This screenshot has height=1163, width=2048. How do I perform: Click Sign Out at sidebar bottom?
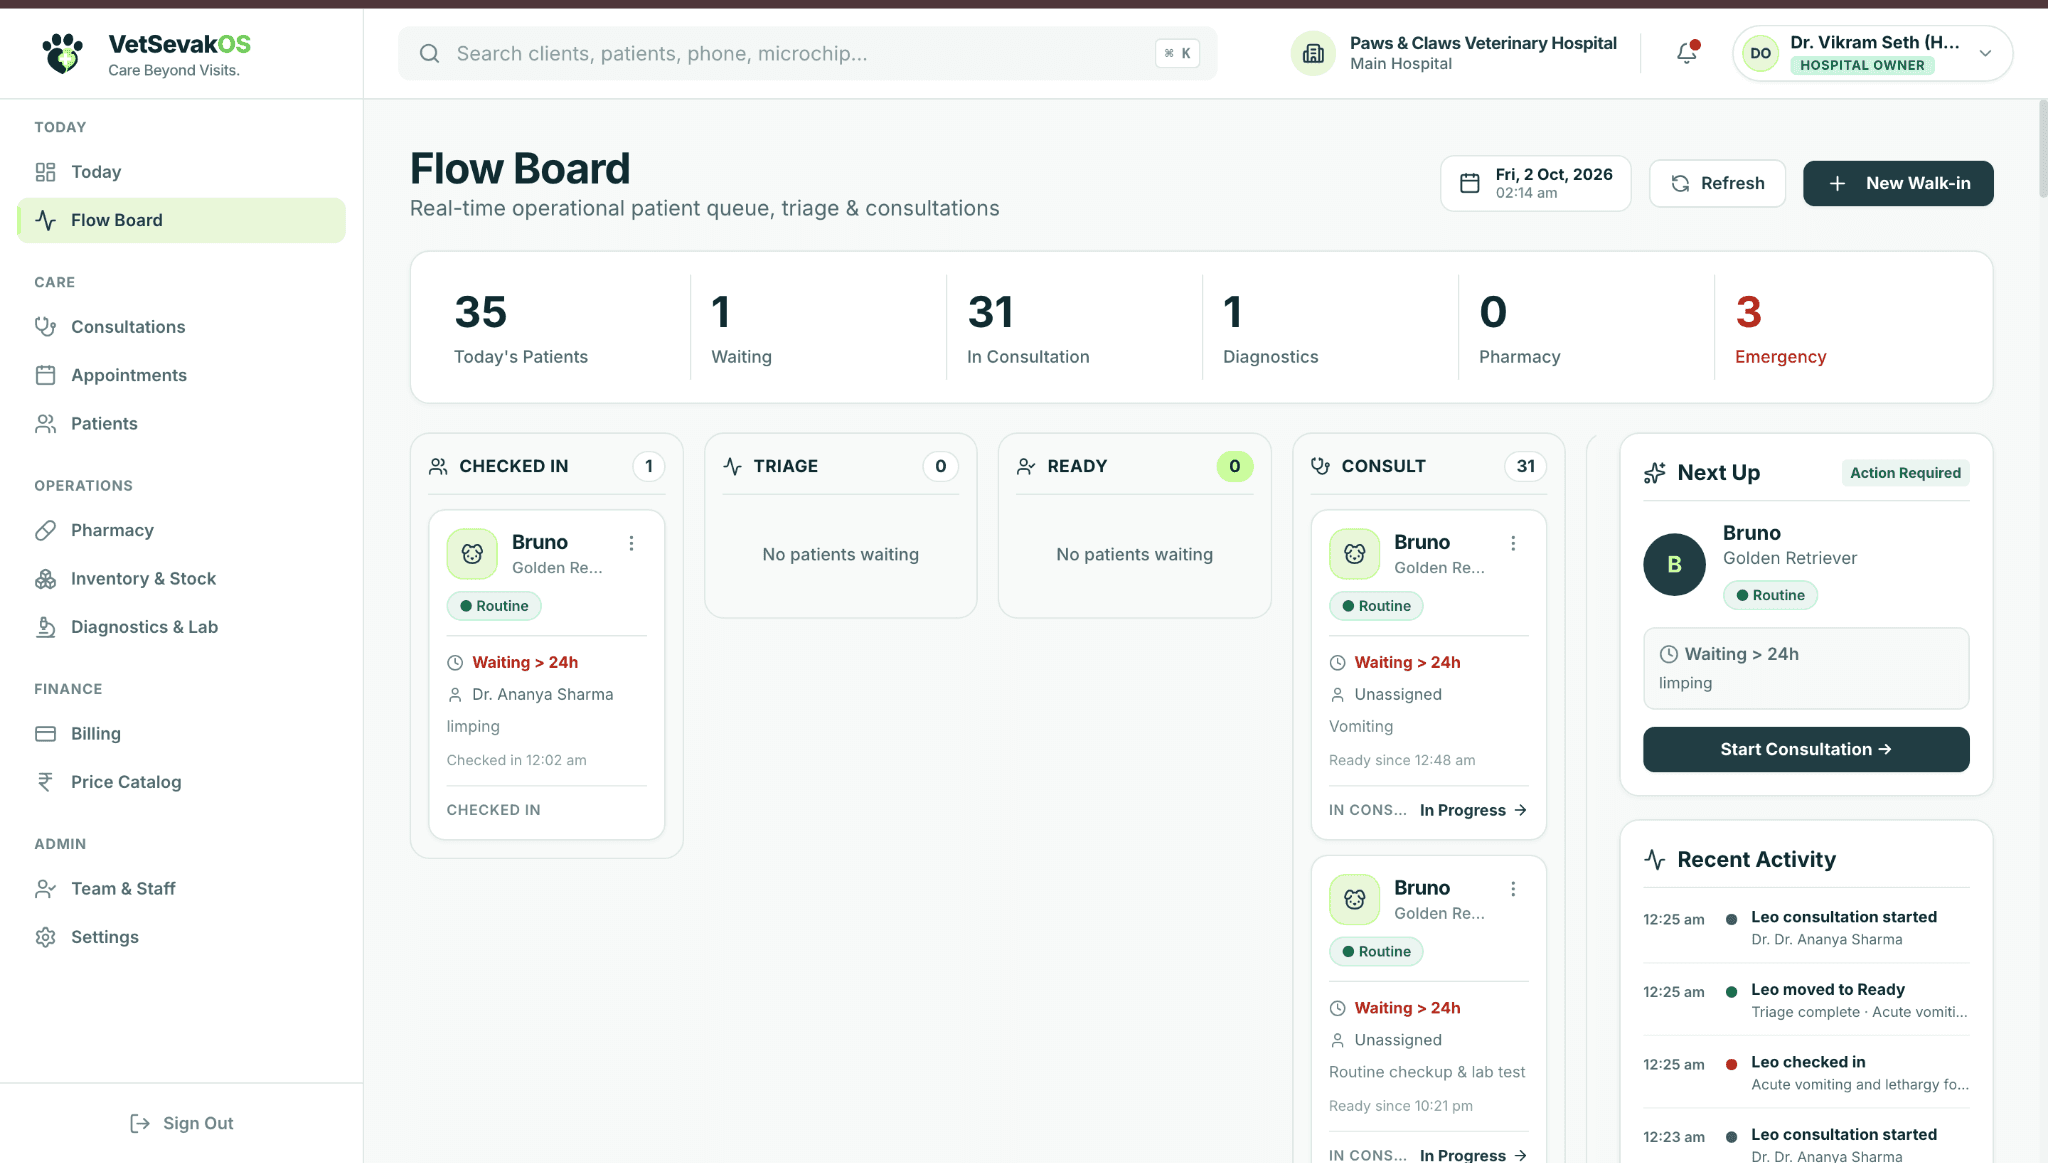click(x=181, y=1123)
